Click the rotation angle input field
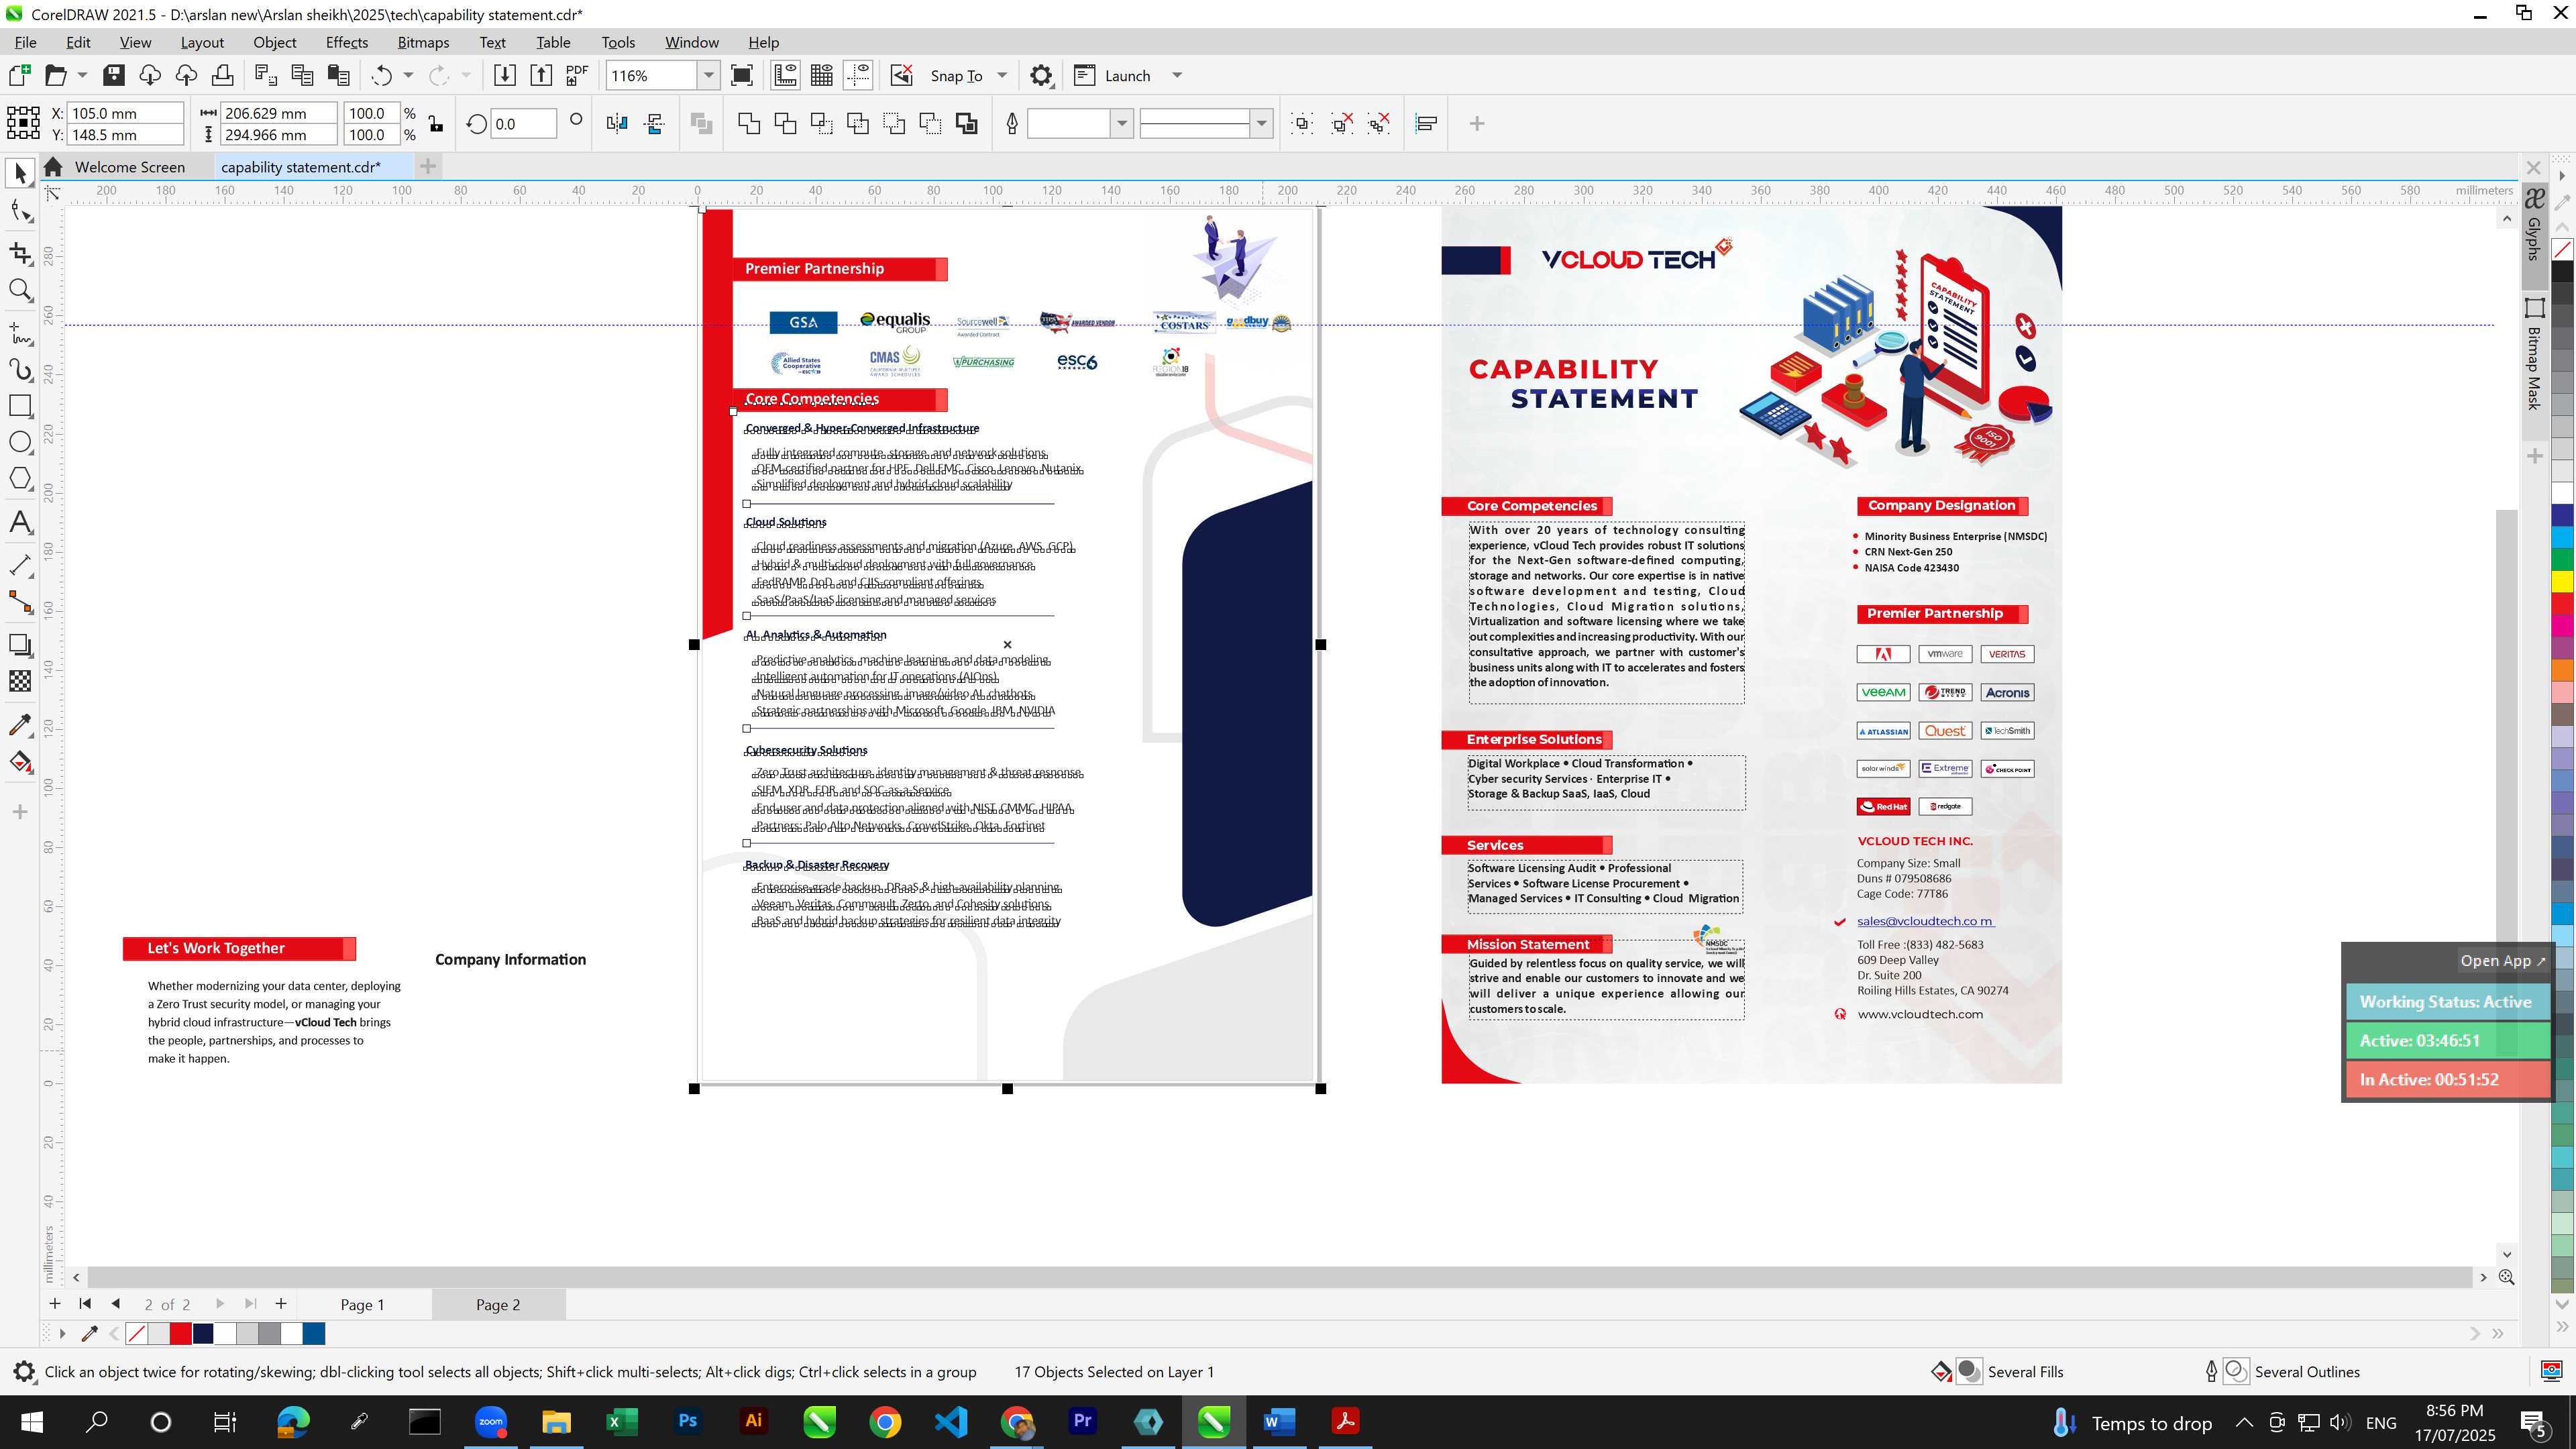The width and height of the screenshot is (2576, 1449). tap(523, 124)
